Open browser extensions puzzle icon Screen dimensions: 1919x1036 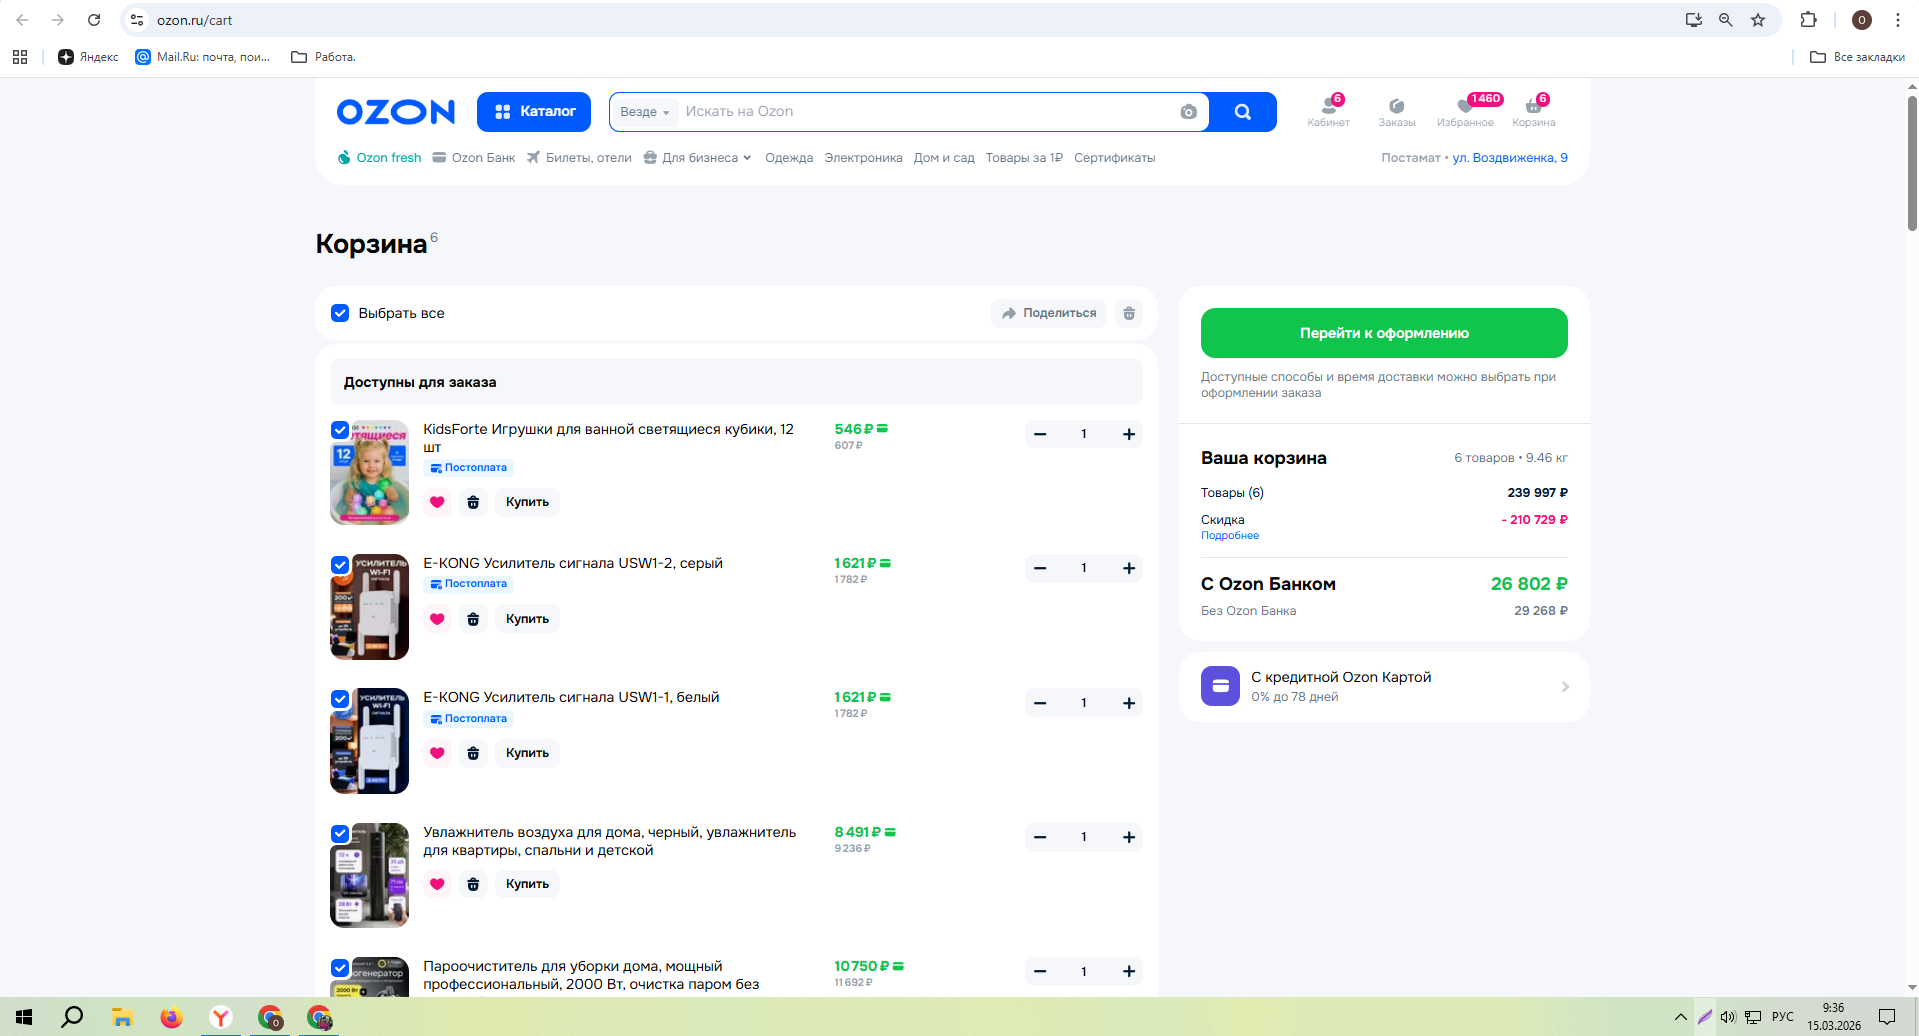coord(1808,20)
